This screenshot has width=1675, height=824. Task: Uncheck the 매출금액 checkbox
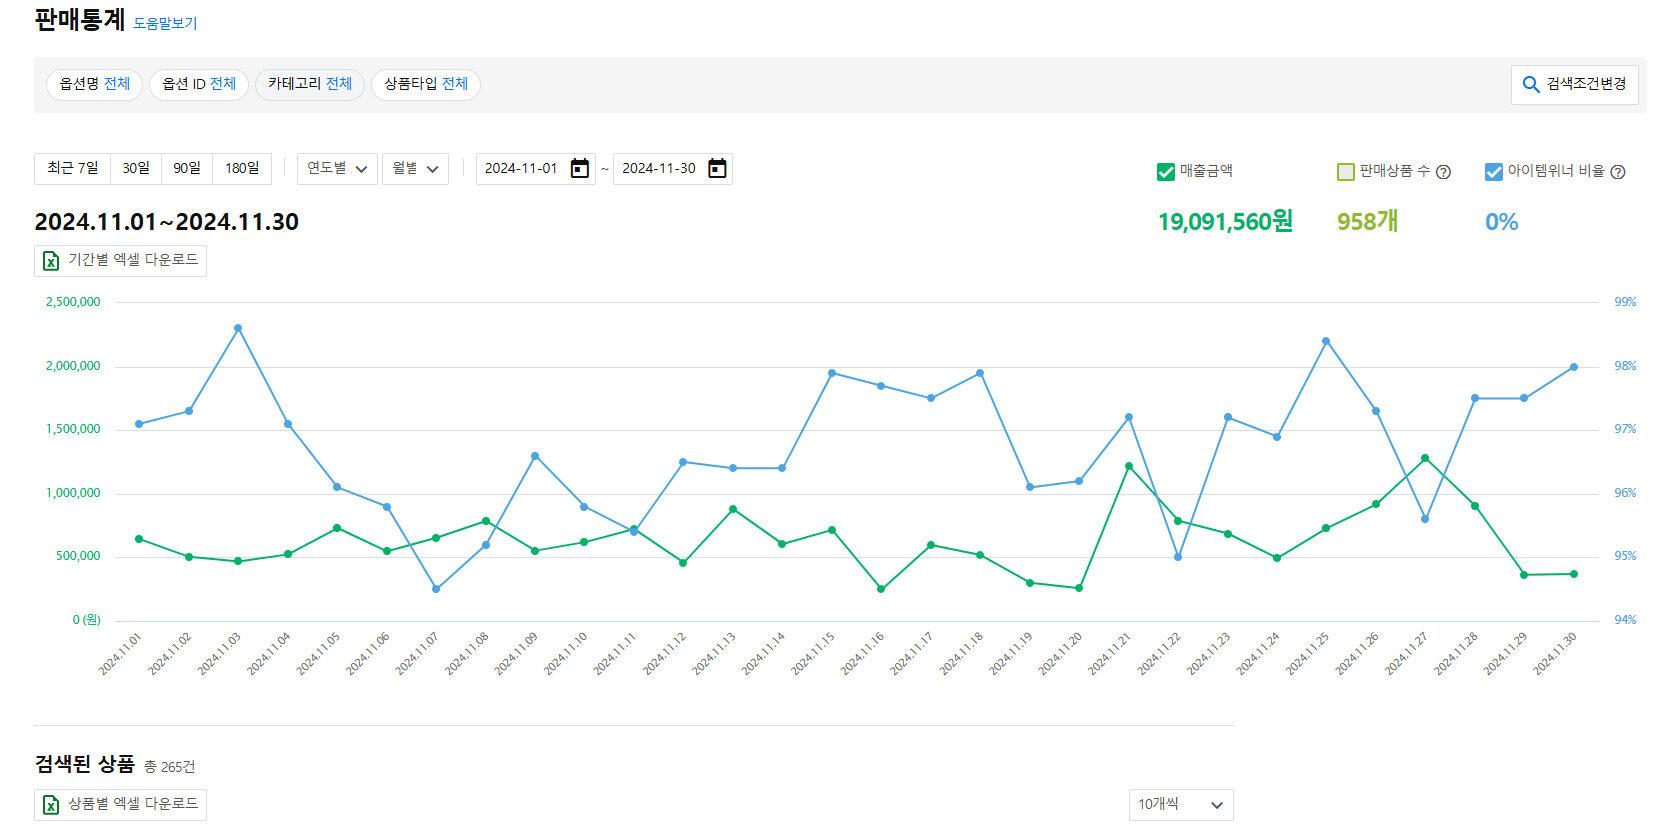1165,172
